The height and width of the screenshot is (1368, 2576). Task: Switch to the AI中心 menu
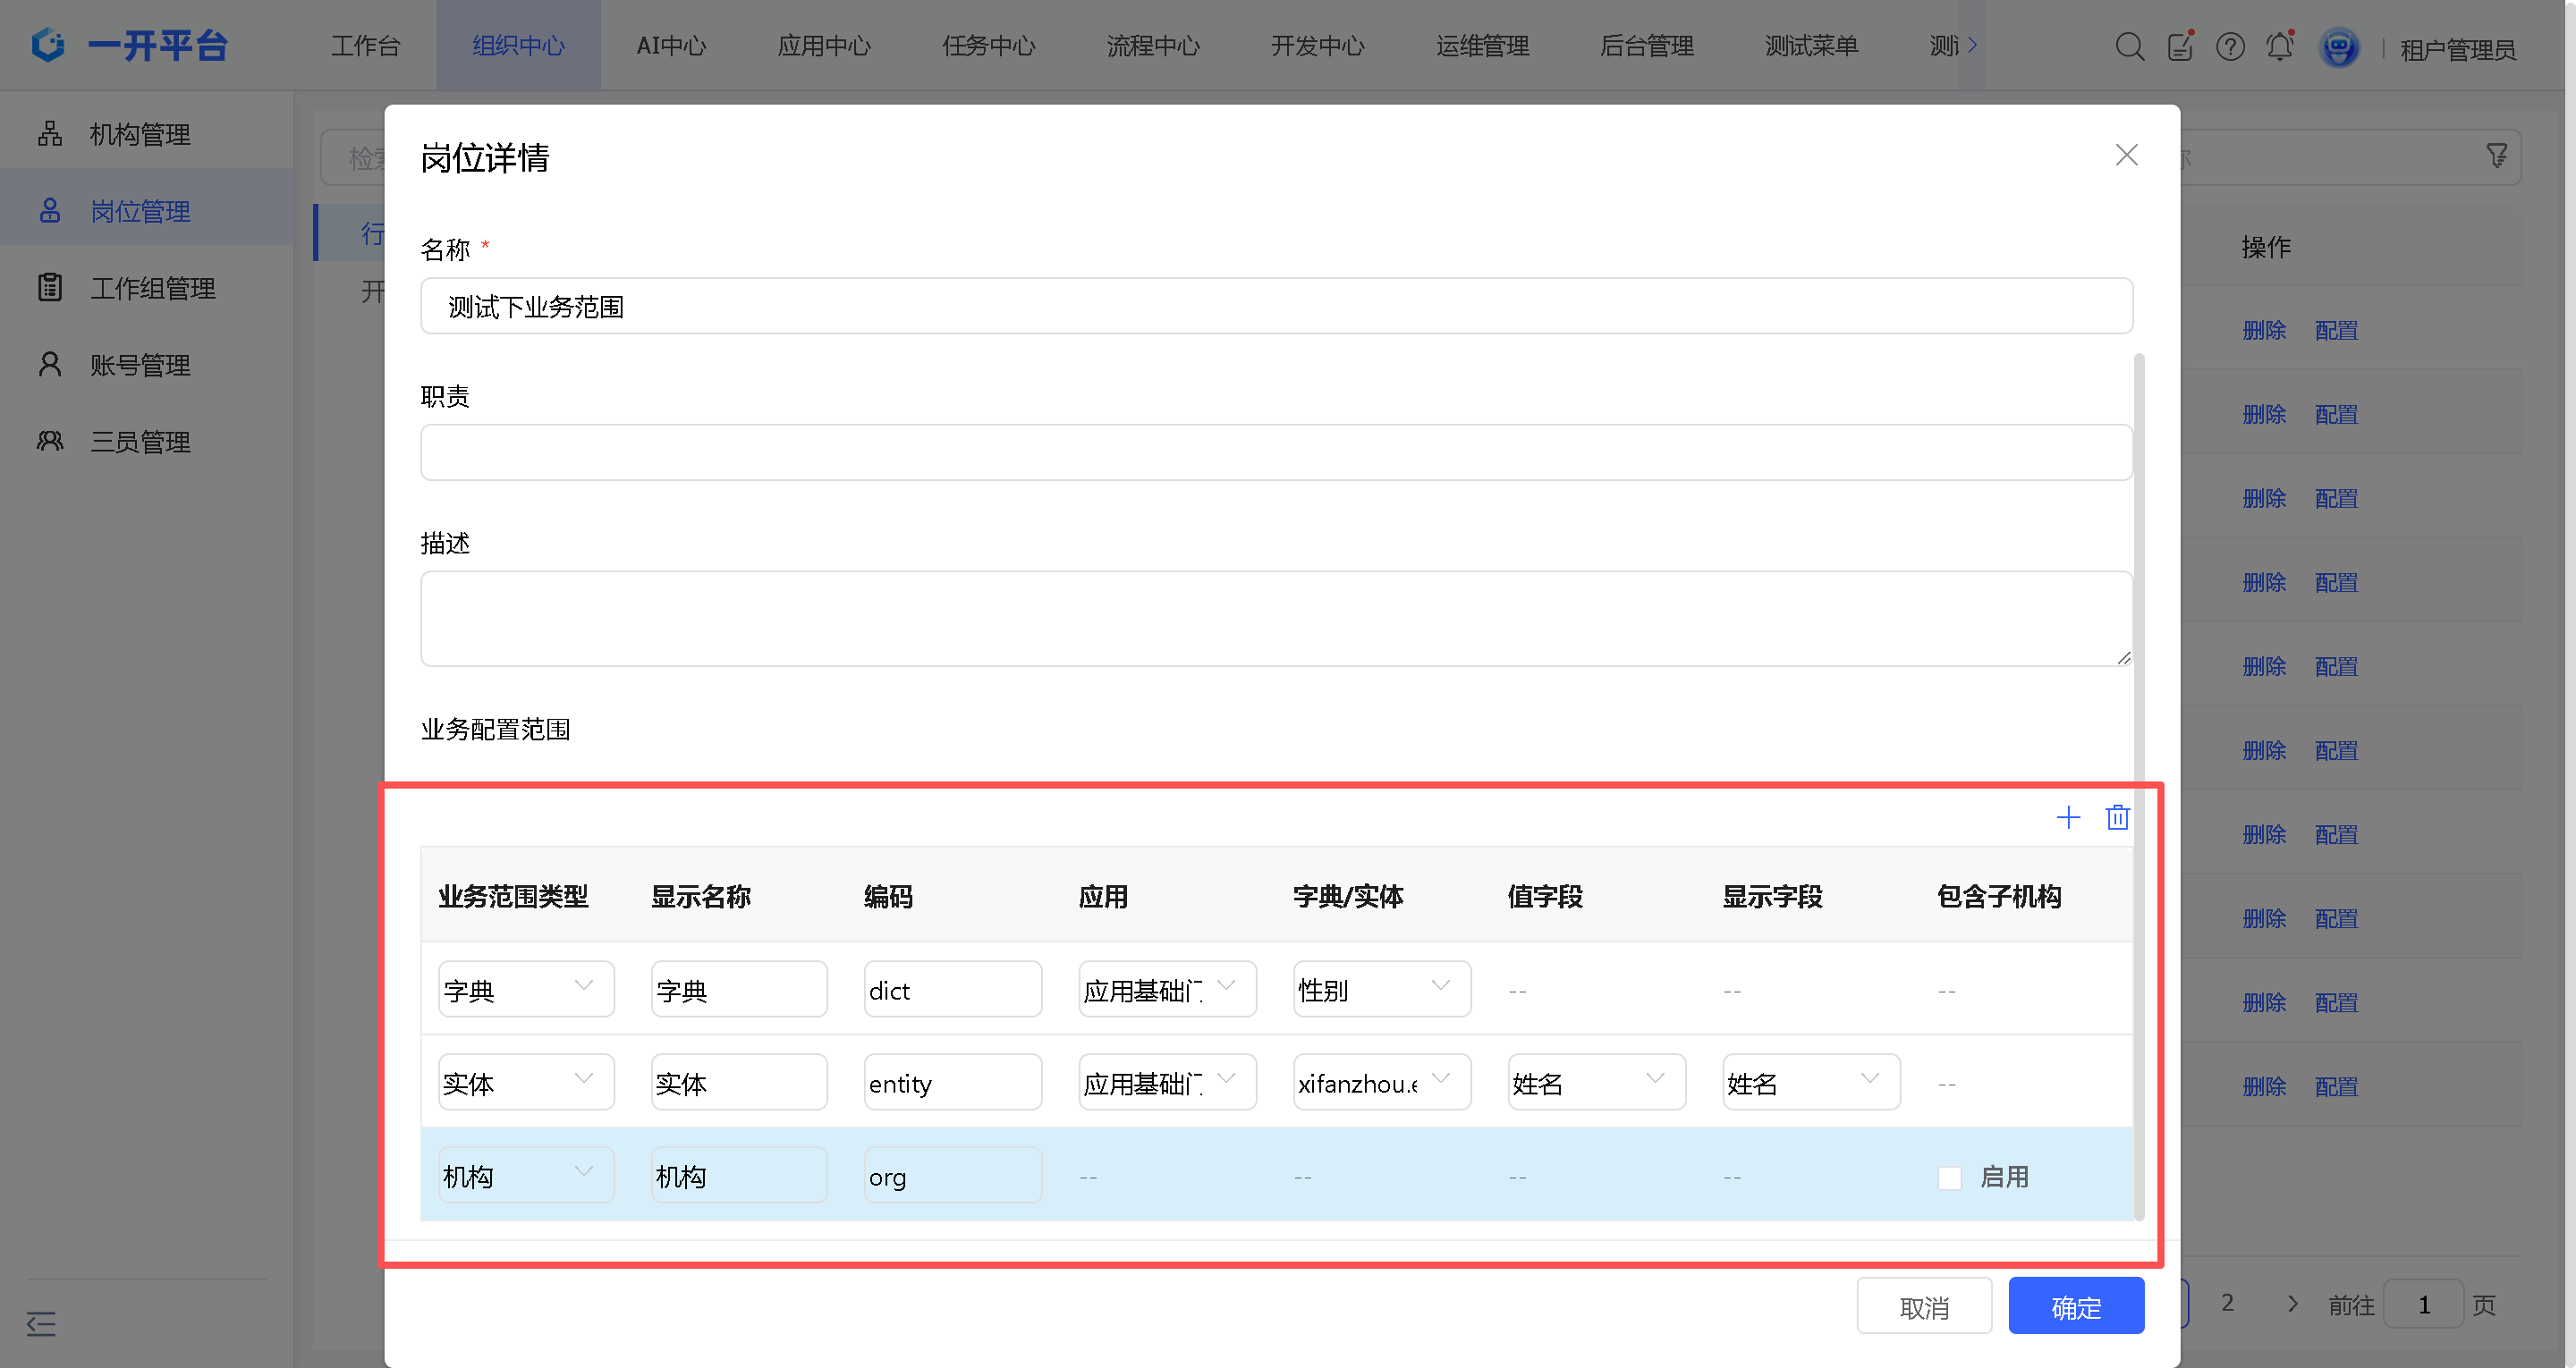tap(671, 46)
